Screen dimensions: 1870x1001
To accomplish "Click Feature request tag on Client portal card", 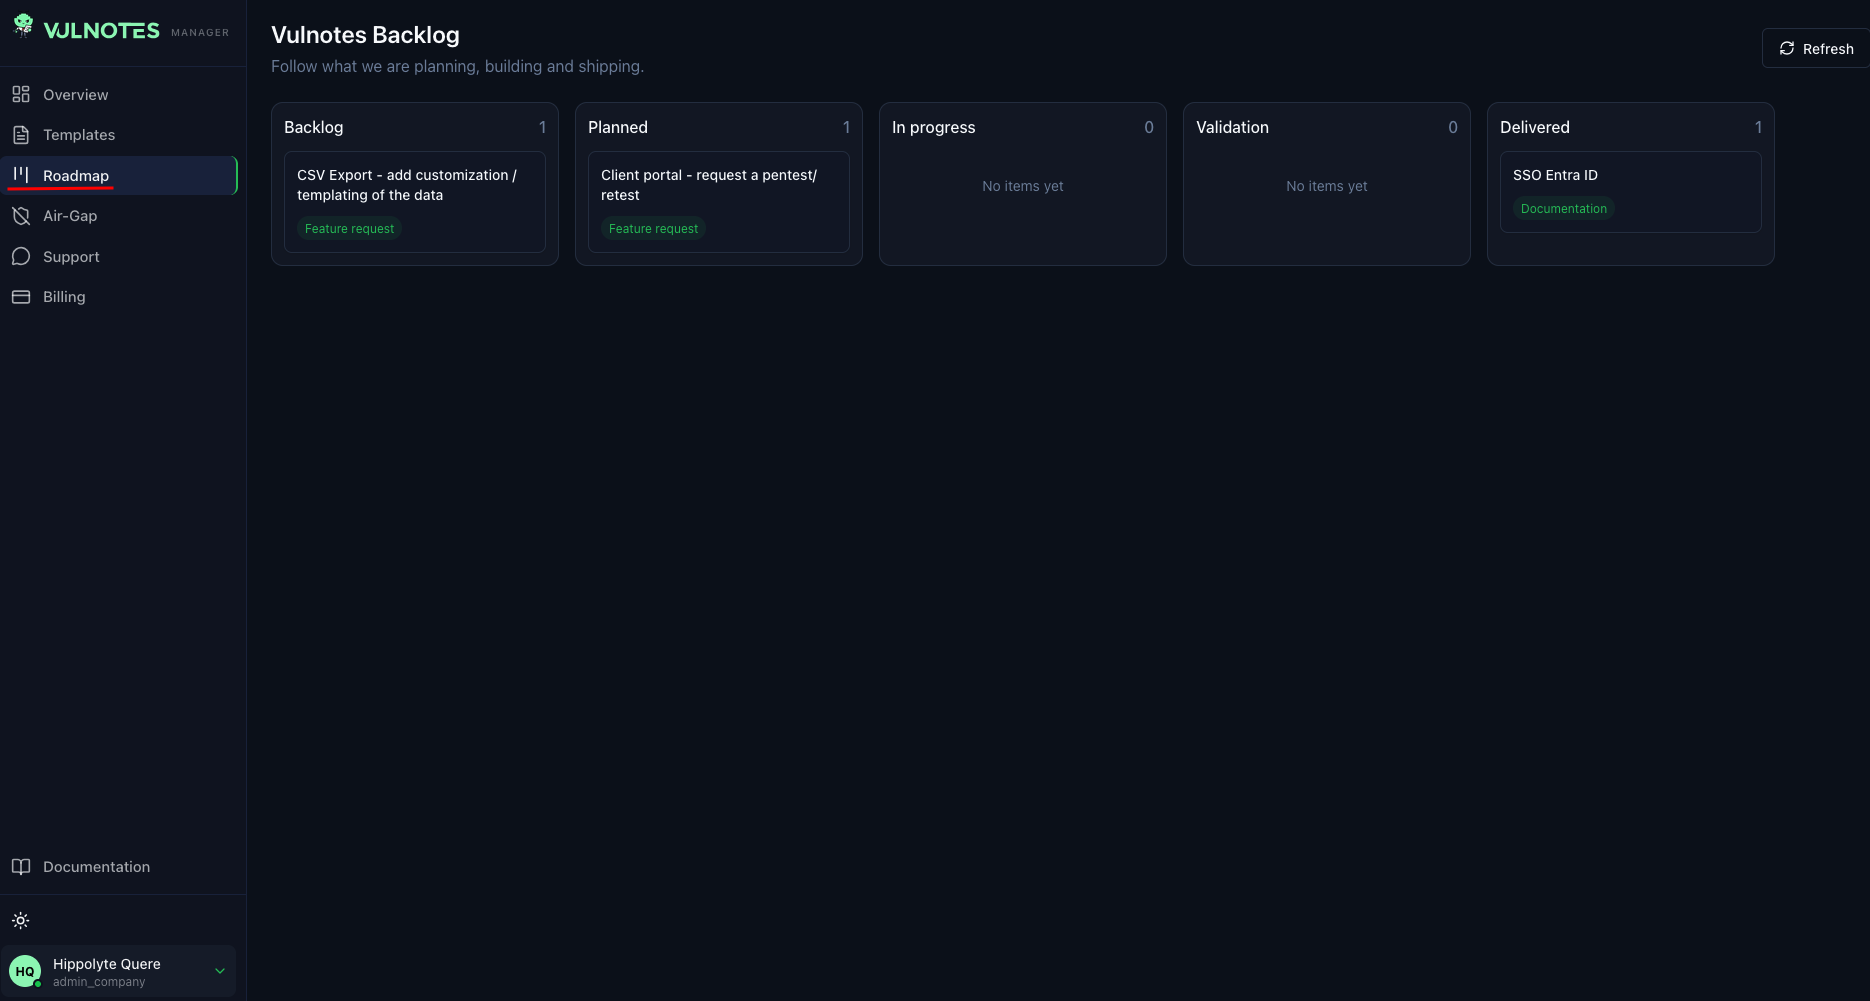I will (x=653, y=229).
